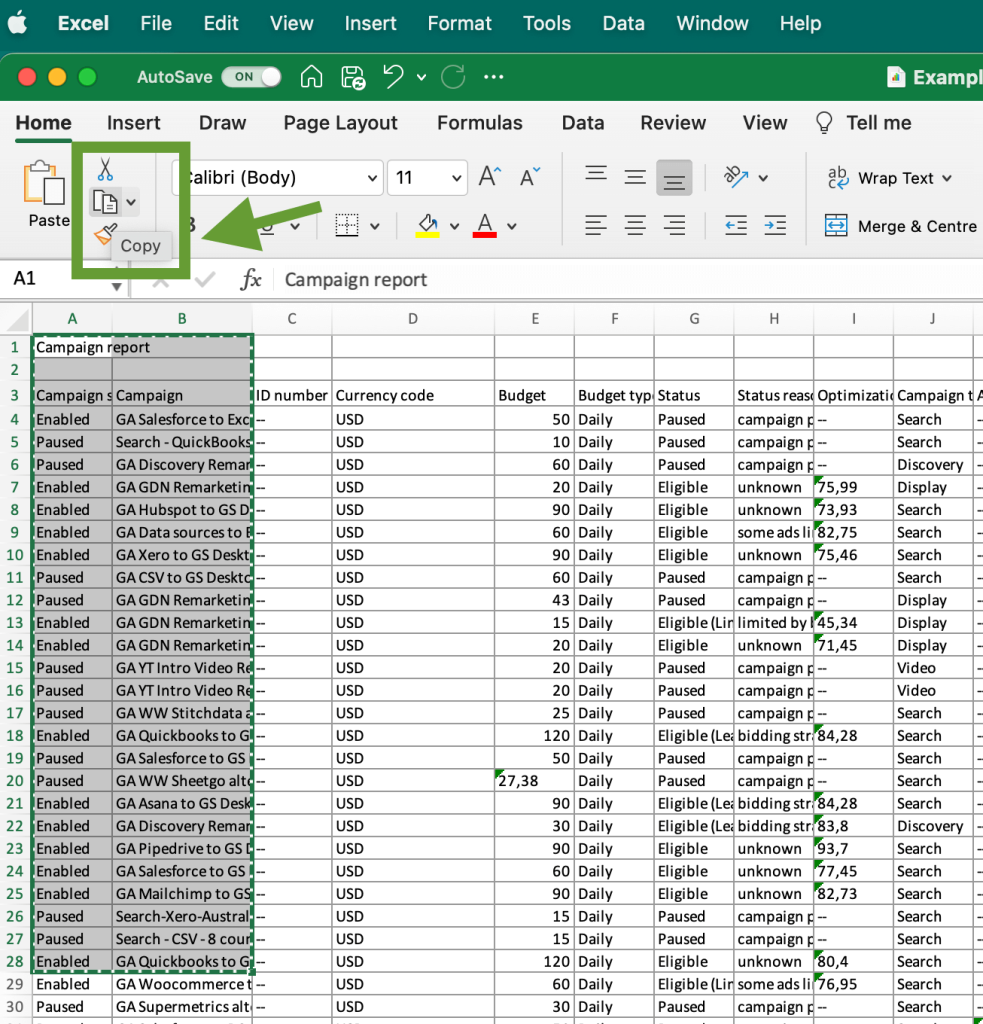Switch to the Formulas ribbon tab
This screenshot has height=1024, width=983.
(480, 123)
